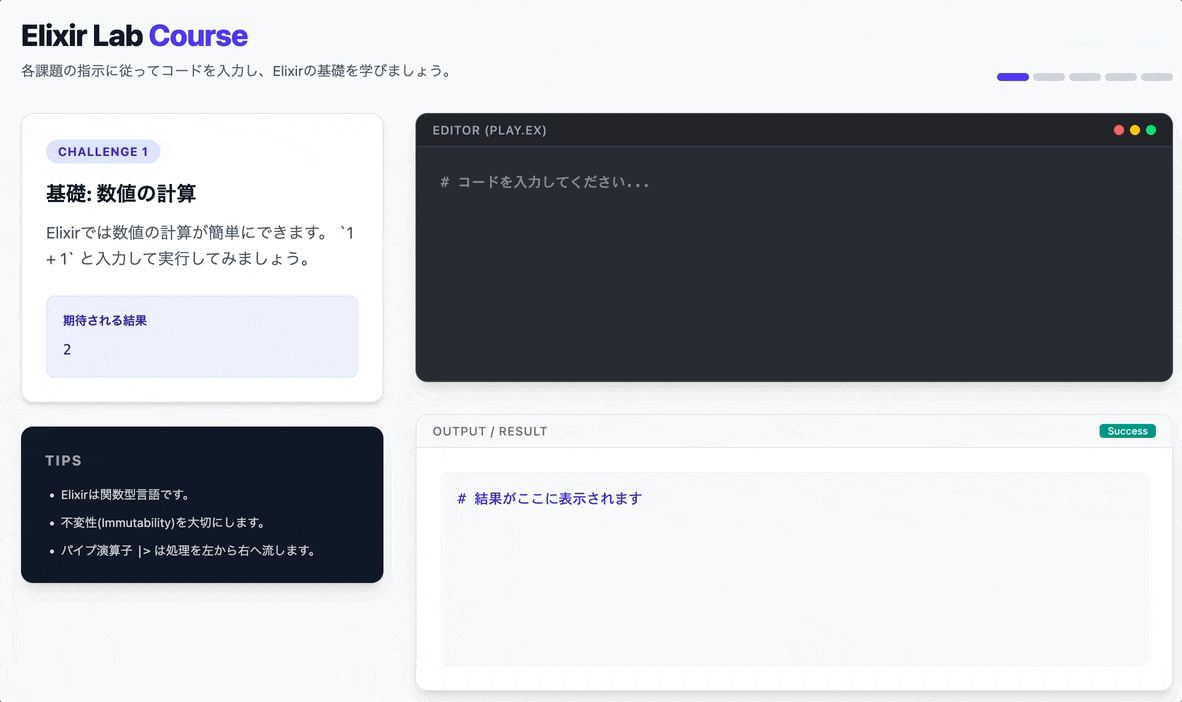1182x702 pixels.
Task: Advance to the final progress step
Action: pyautogui.click(x=1156, y=76)
